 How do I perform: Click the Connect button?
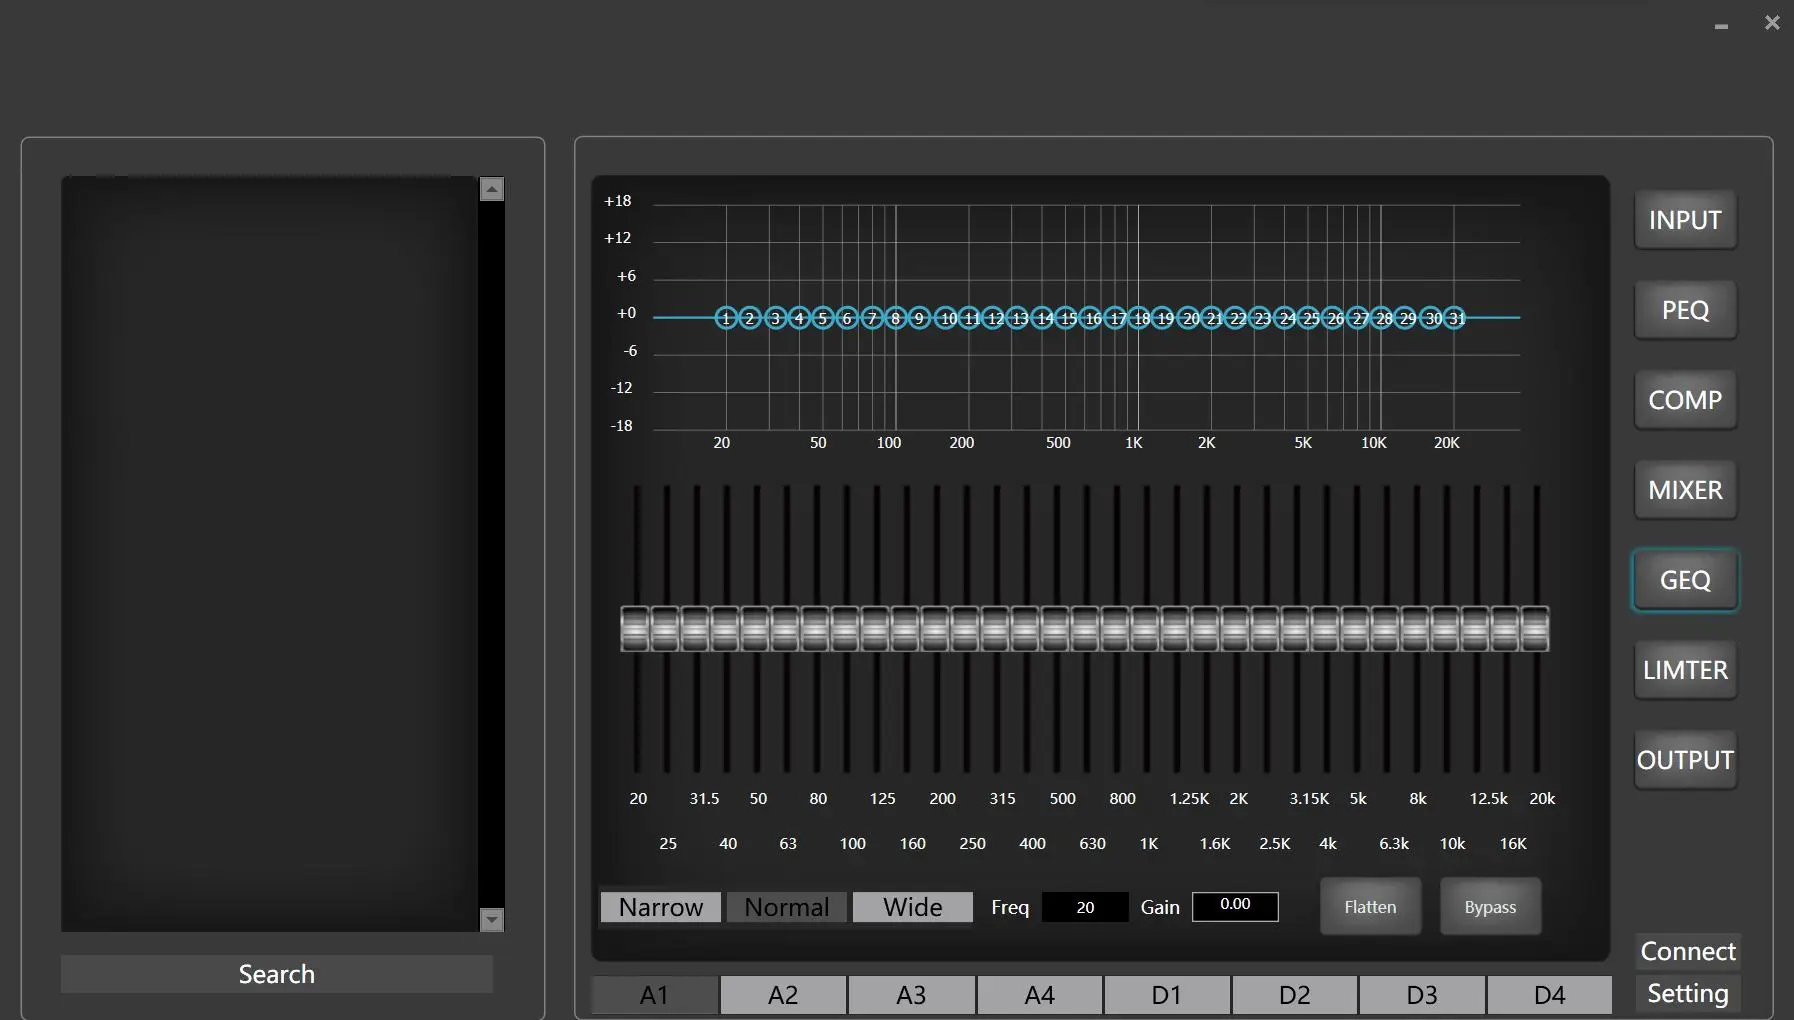pos(1688,951)
